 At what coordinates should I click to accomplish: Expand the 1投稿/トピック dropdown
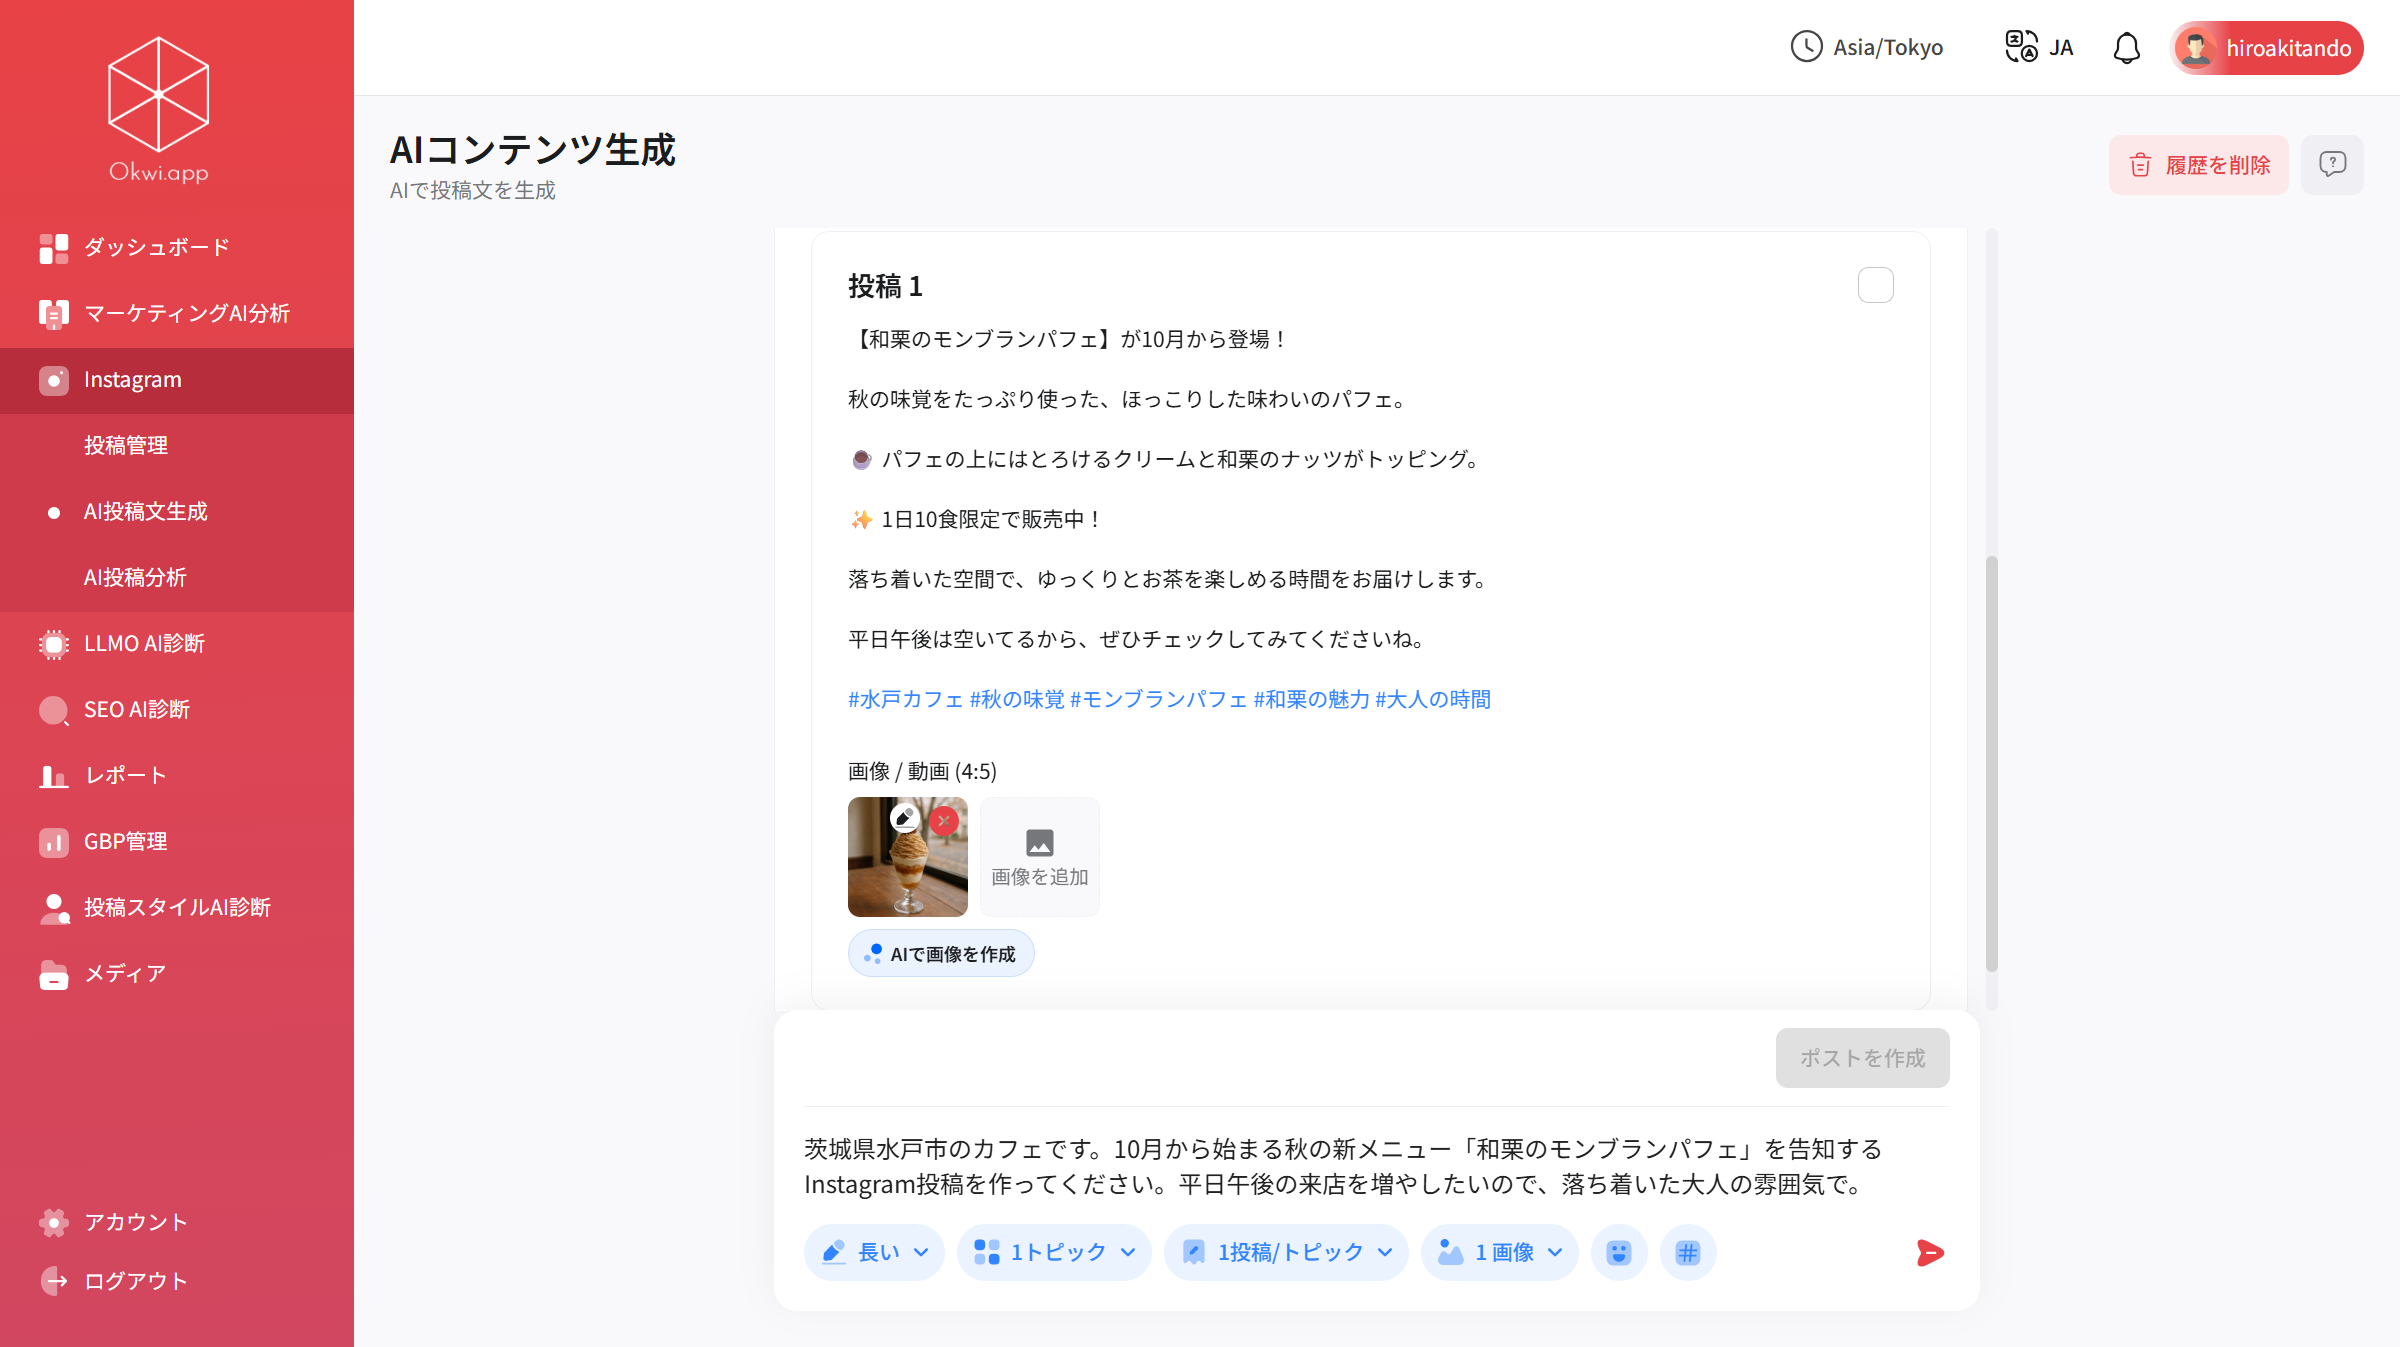point(1286,1252)
